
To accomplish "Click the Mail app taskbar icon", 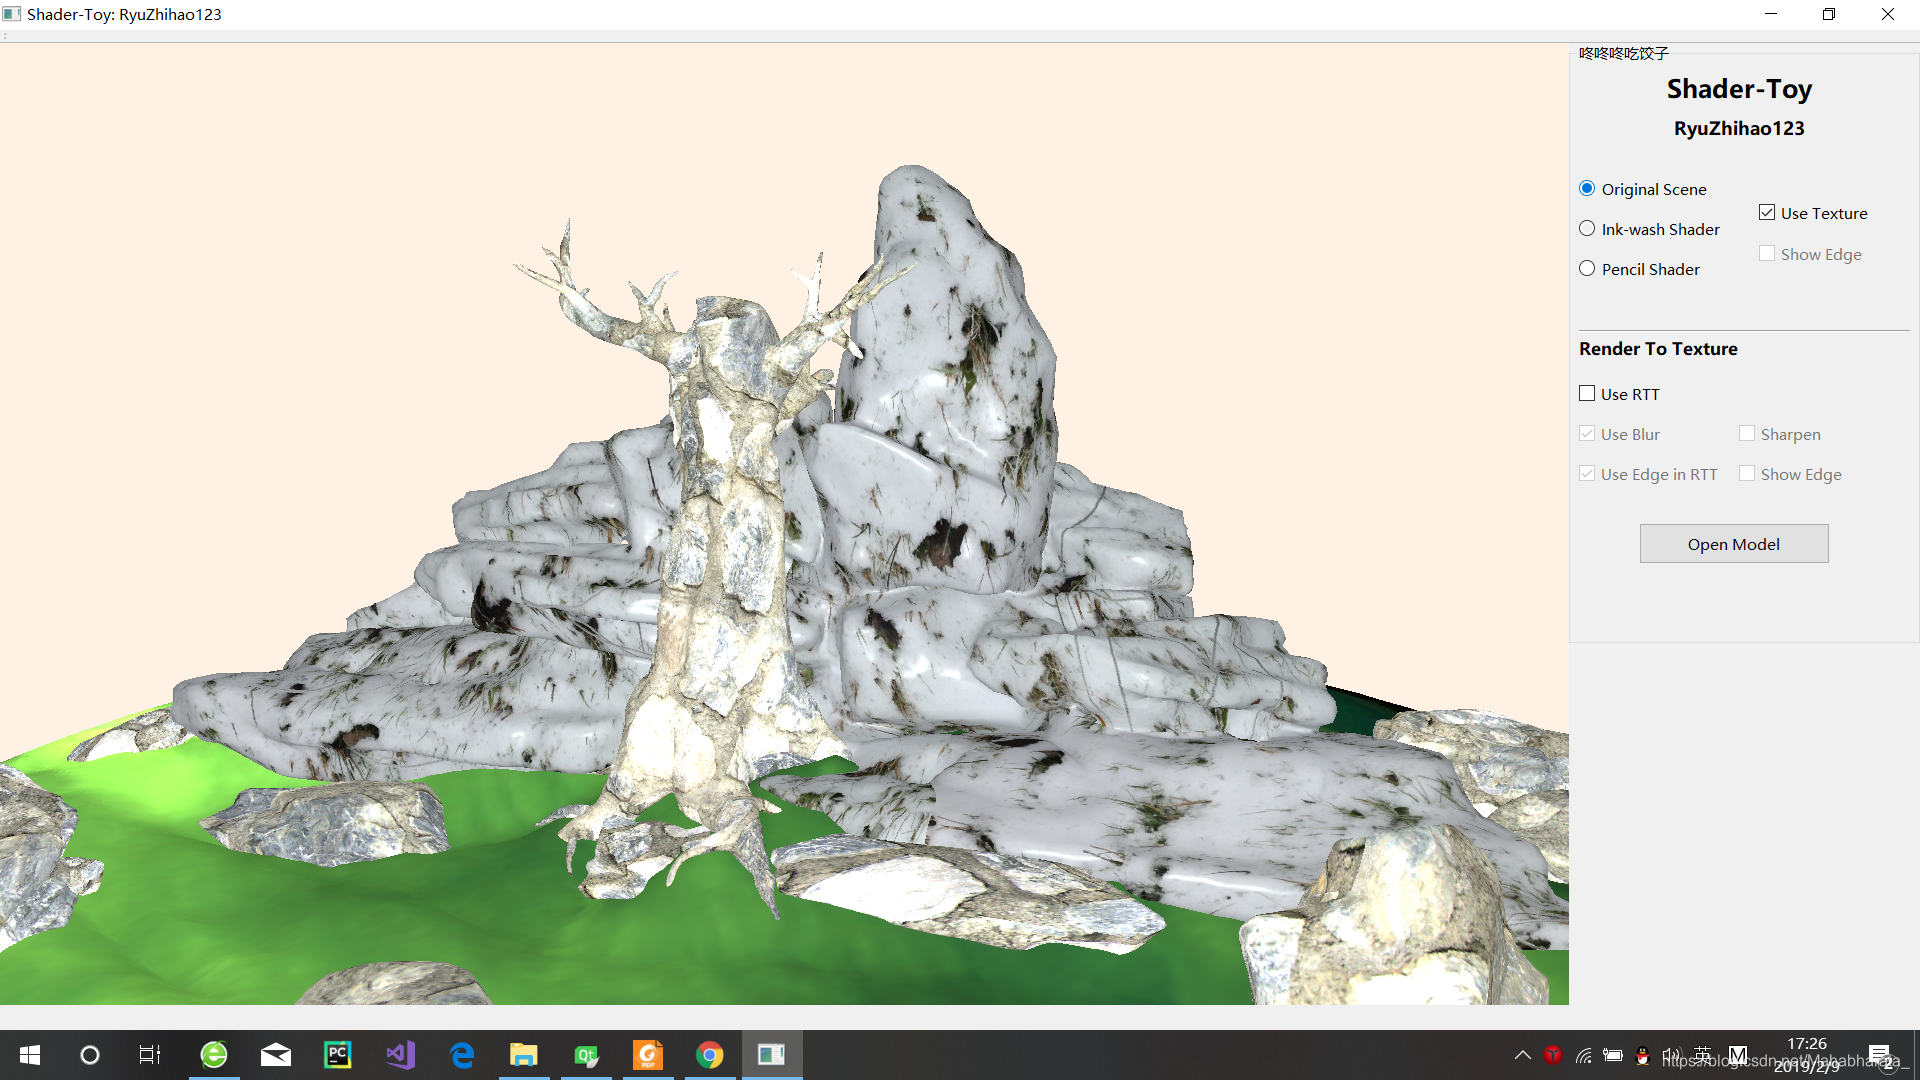I will coord(276,1055).
